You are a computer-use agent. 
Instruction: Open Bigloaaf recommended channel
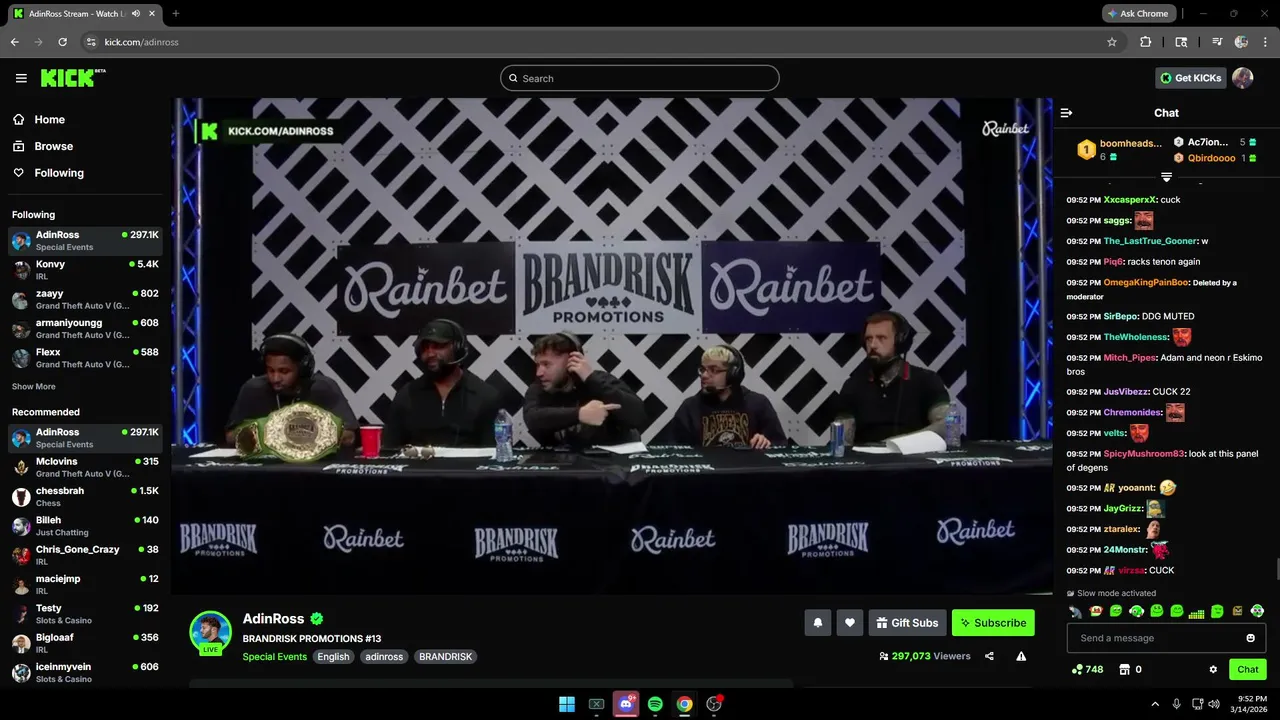[x=85, y=643]
